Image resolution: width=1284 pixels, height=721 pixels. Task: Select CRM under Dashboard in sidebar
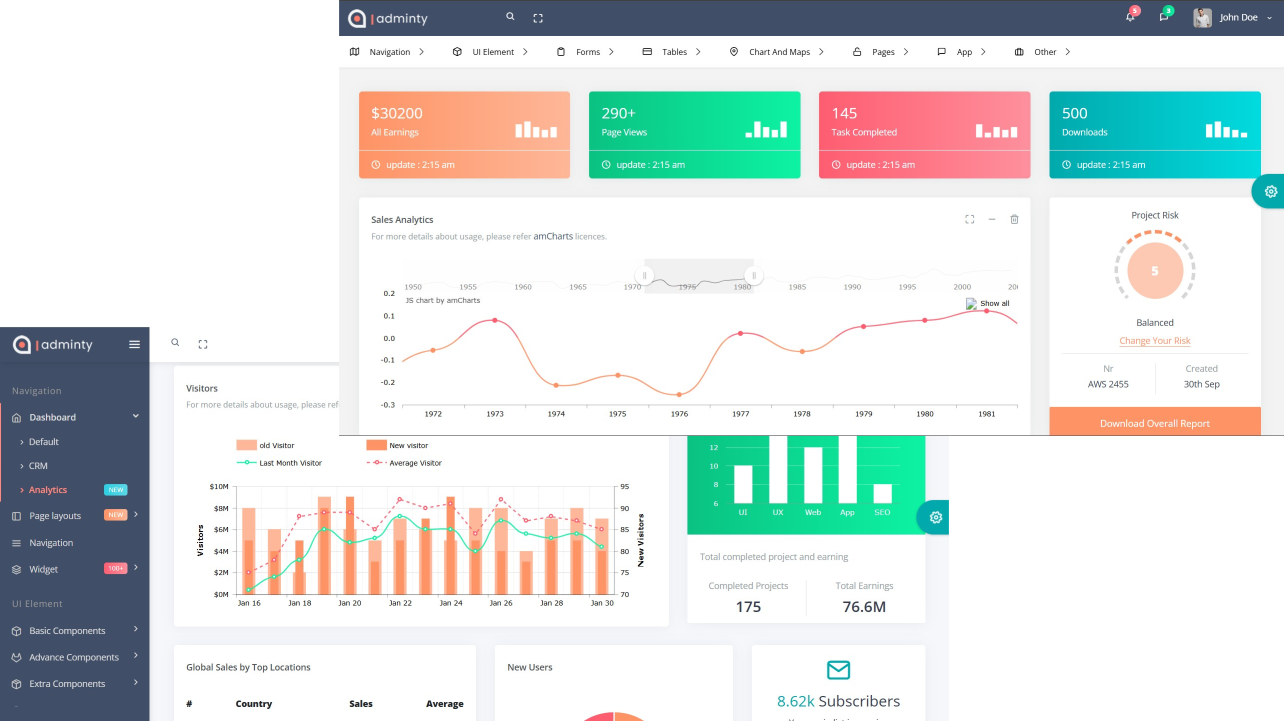click(38, 466)
